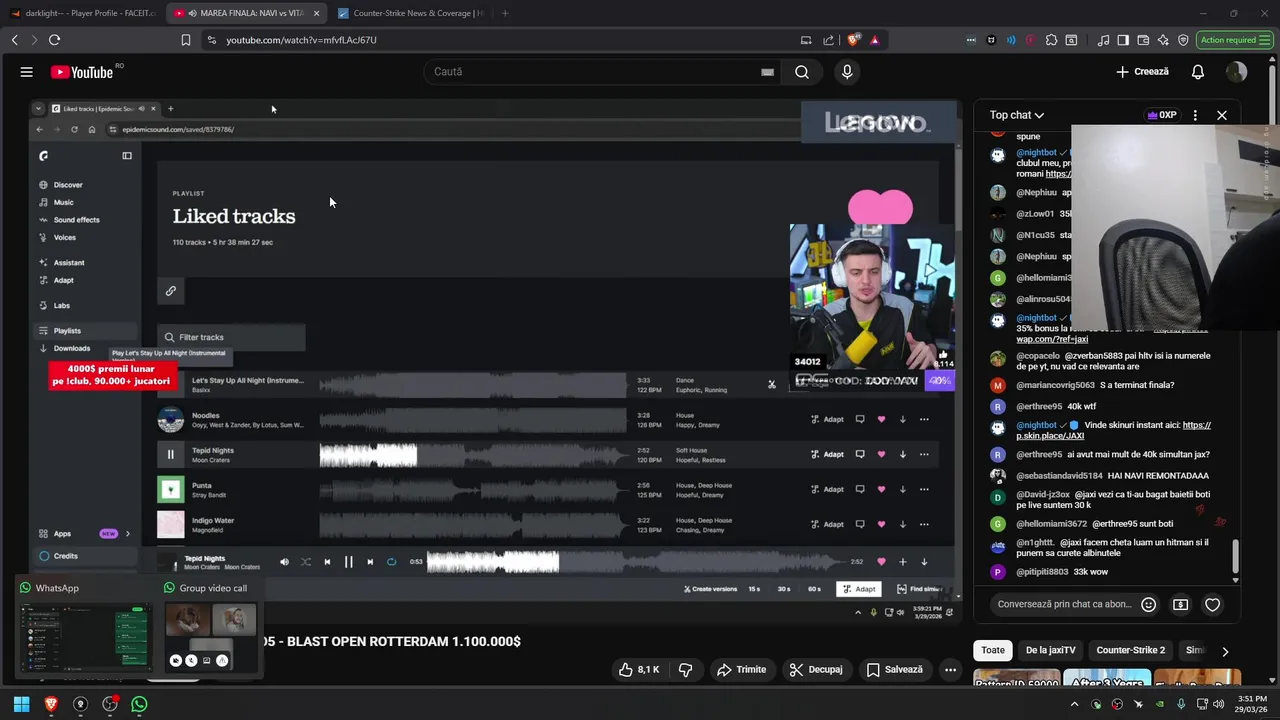Show more filter chips with right arrow
Screen dimensions: 1280x720
(1225, 651)
